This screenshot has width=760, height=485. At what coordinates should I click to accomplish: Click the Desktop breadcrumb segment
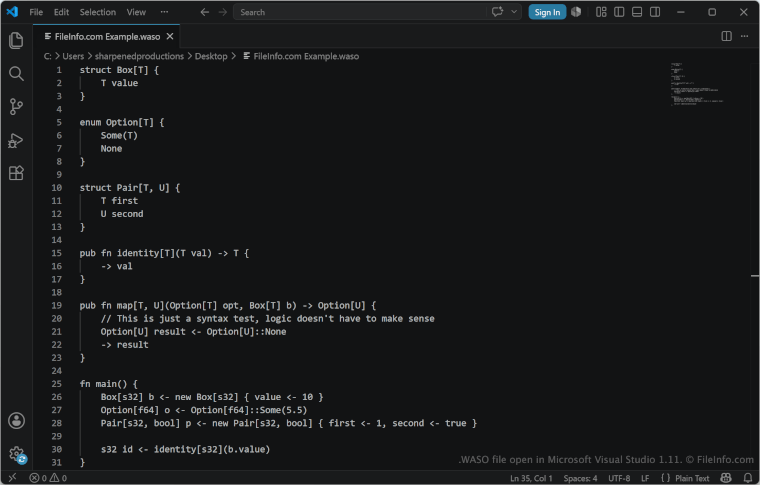pos(211,56)
